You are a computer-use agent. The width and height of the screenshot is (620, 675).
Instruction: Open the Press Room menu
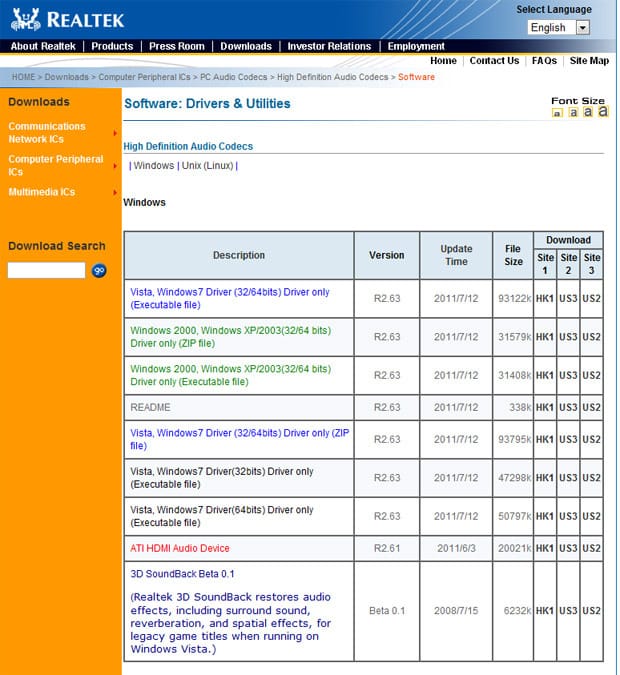point(177,46)
